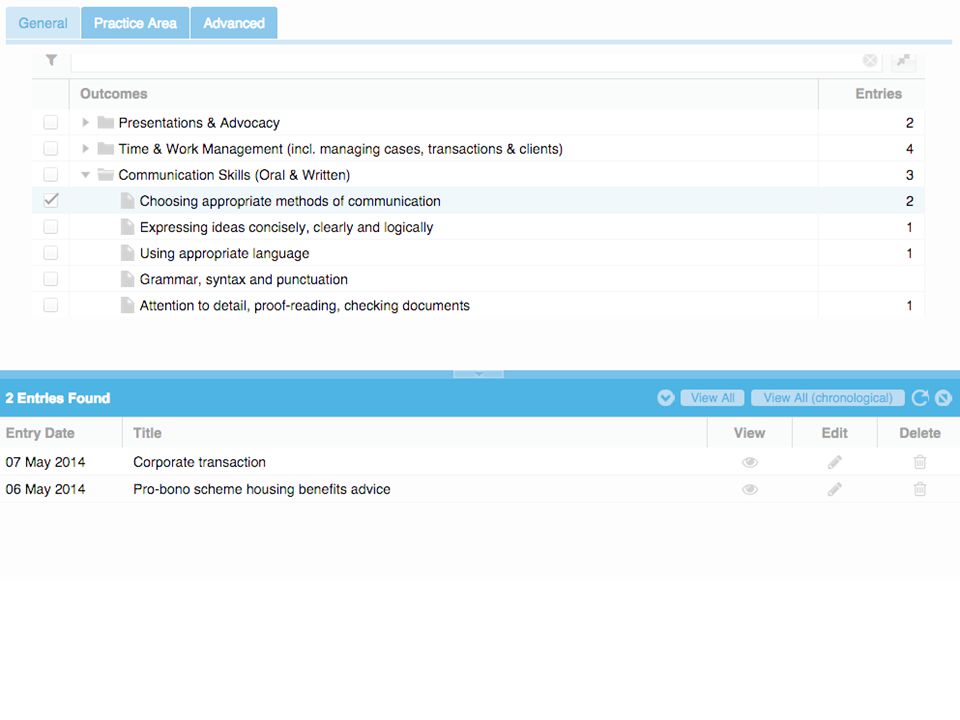960x720 pixels.
Task: Click document icon beside Grammar, syntax and punctuation
Action: pos(127,279)
